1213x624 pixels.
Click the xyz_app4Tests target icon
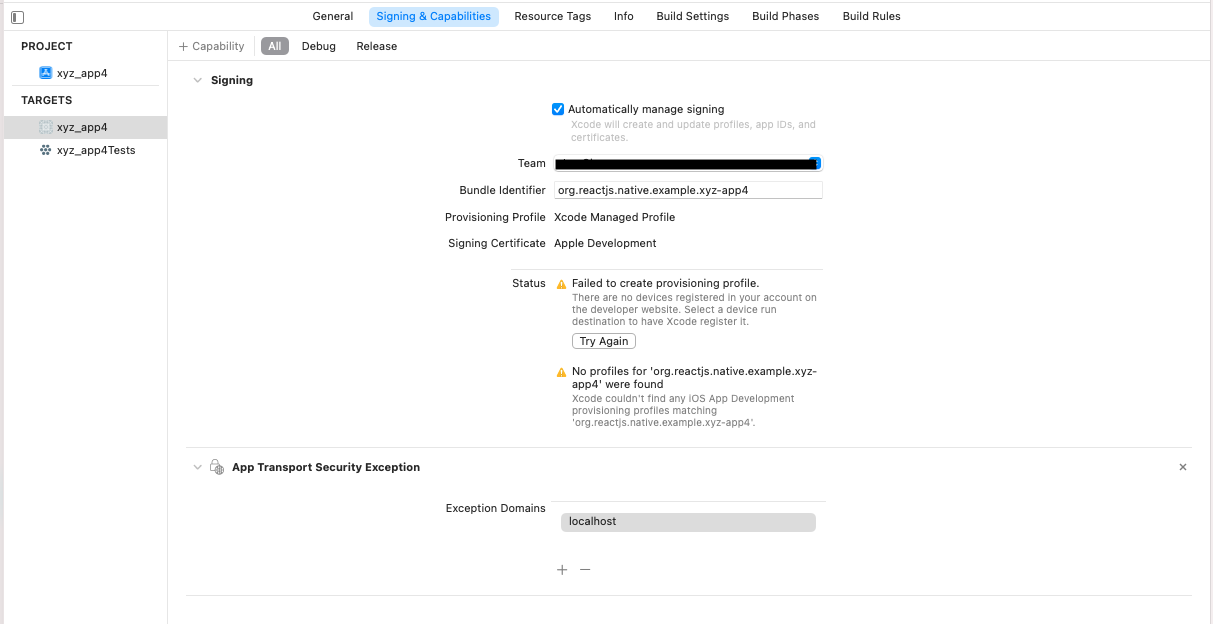45,150
